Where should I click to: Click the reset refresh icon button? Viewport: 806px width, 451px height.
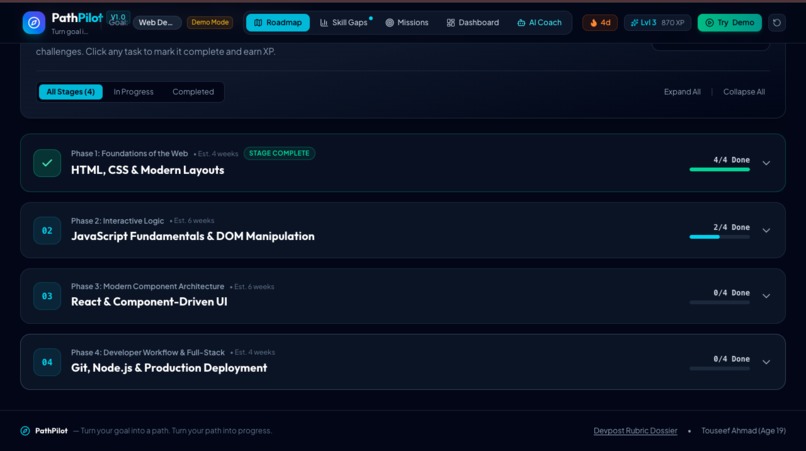tap(777, 23)
